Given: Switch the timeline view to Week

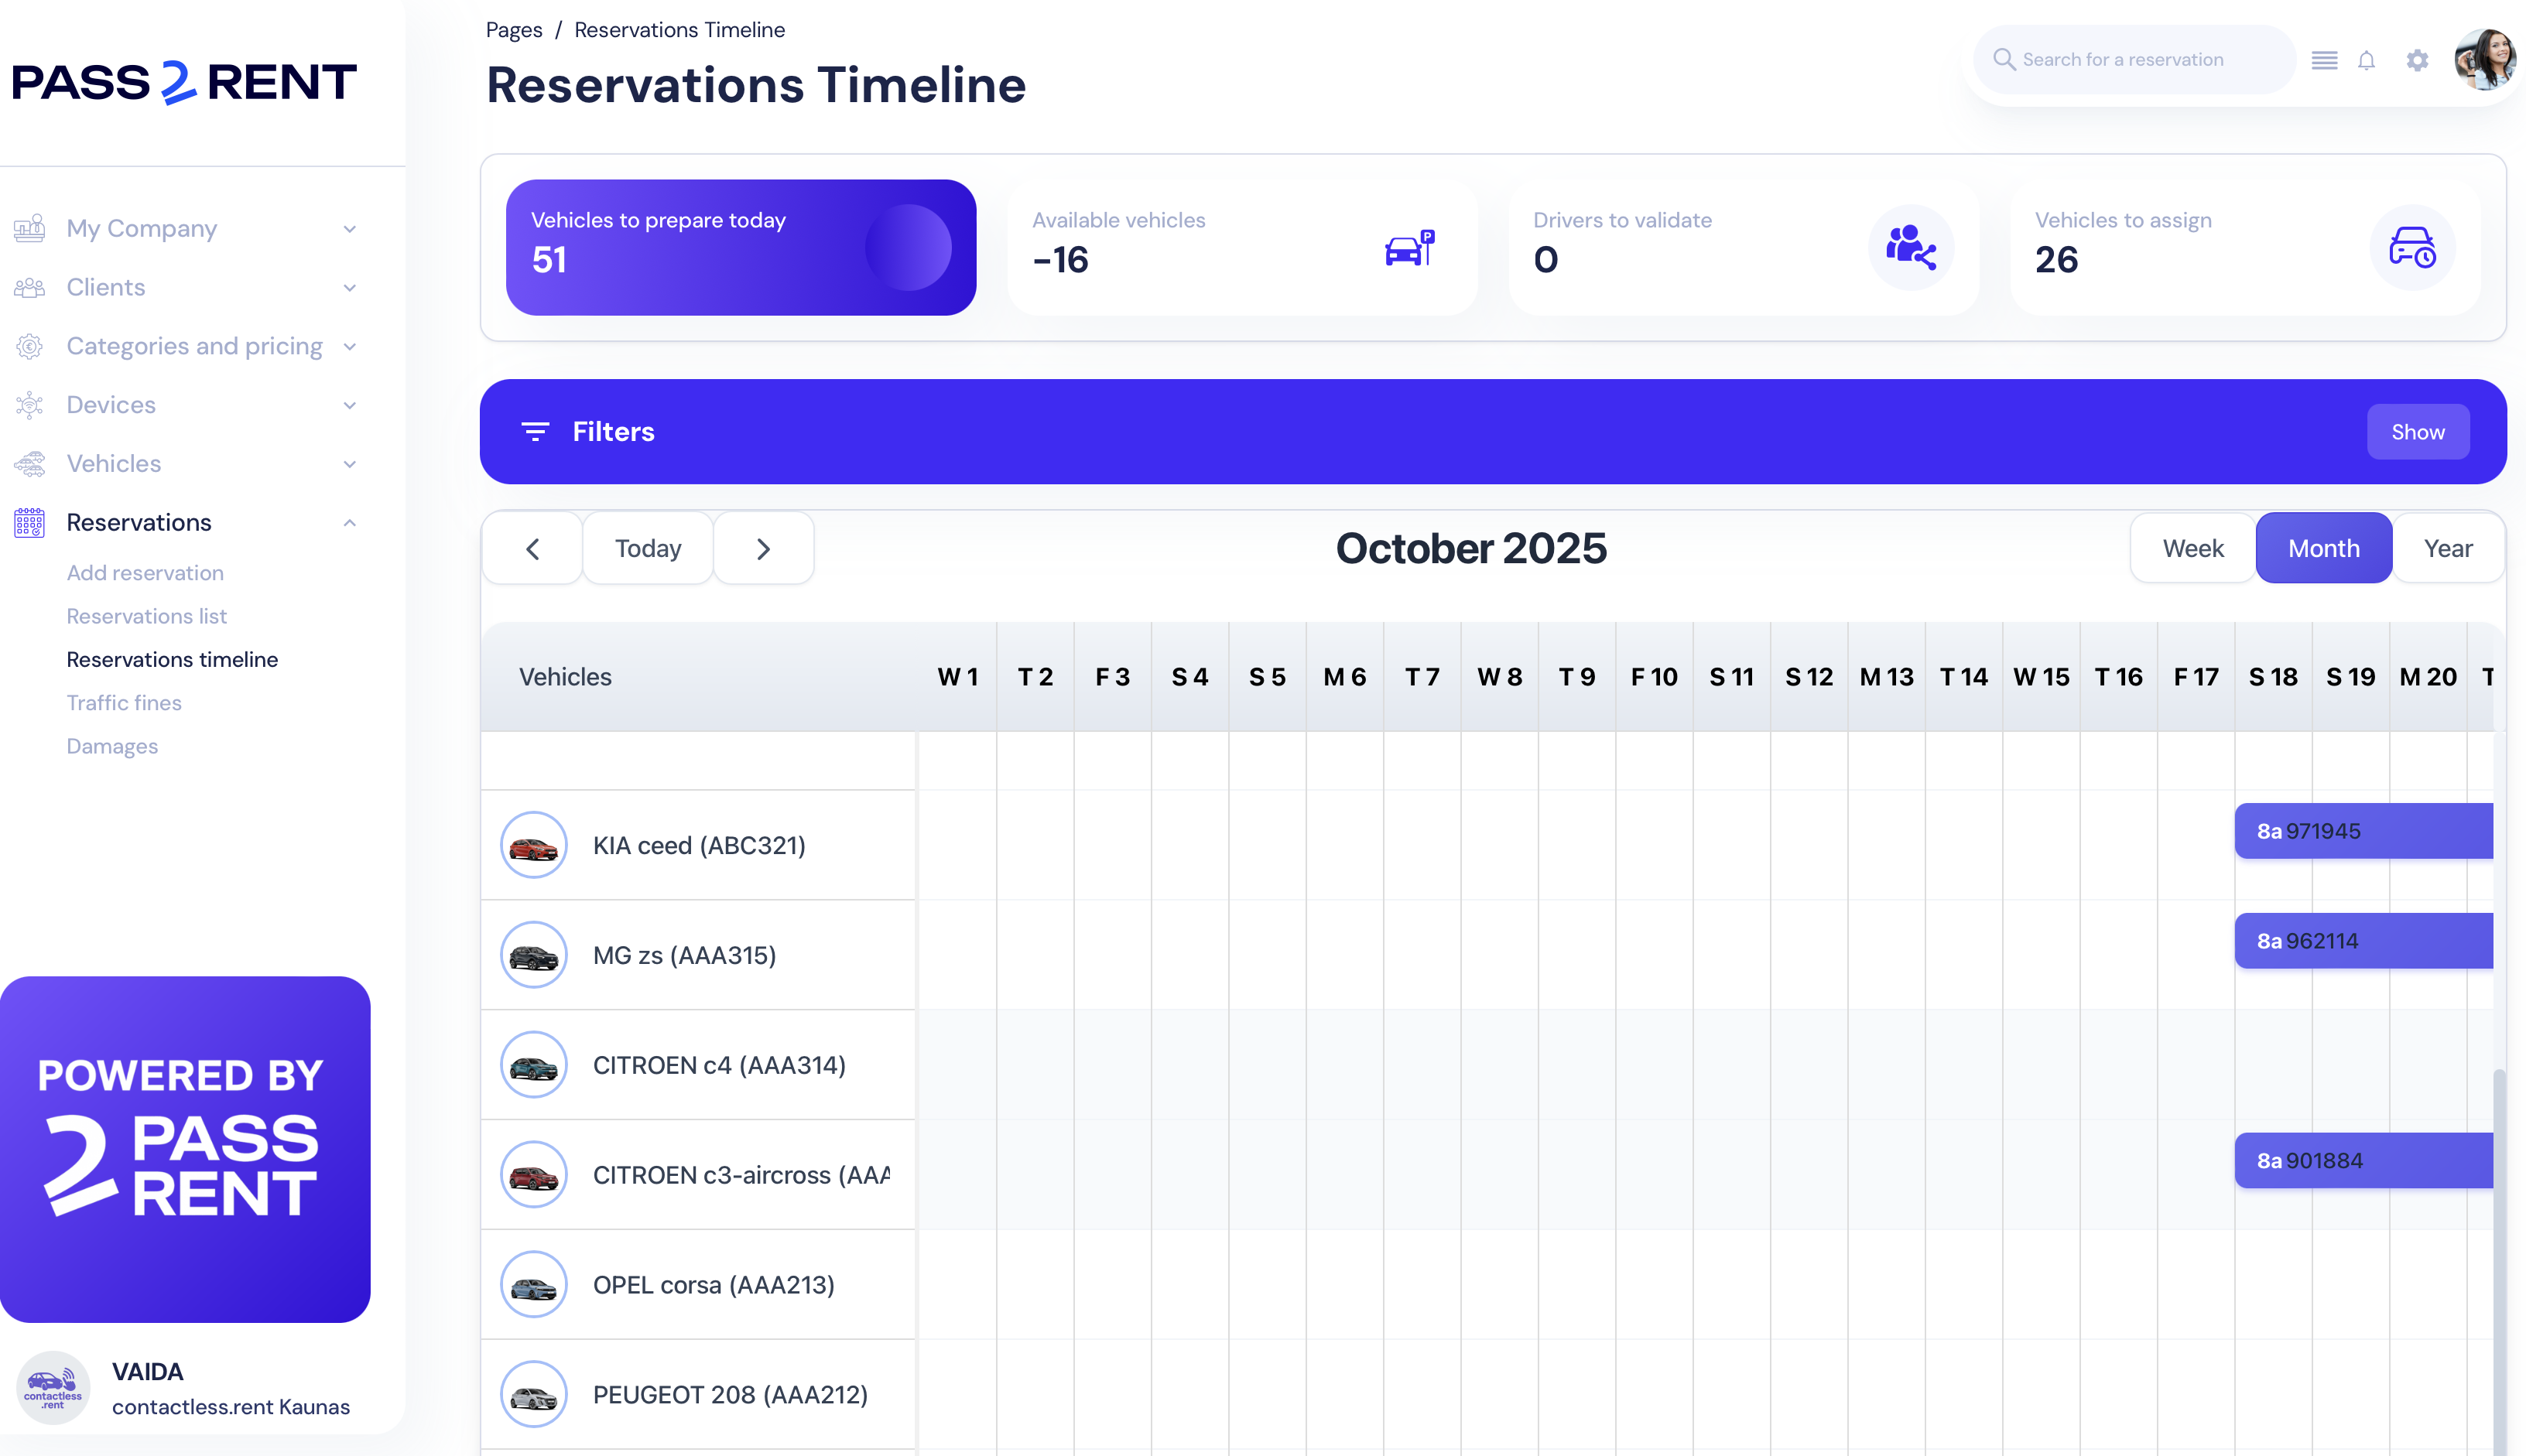Looking at the screenshot, I should [x=2193, y=548].
